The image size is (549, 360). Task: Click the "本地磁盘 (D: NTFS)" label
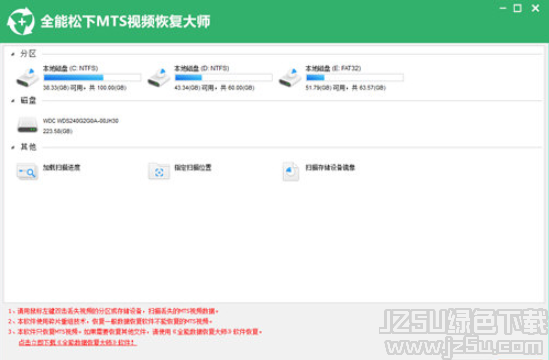[x=202, y=68]
